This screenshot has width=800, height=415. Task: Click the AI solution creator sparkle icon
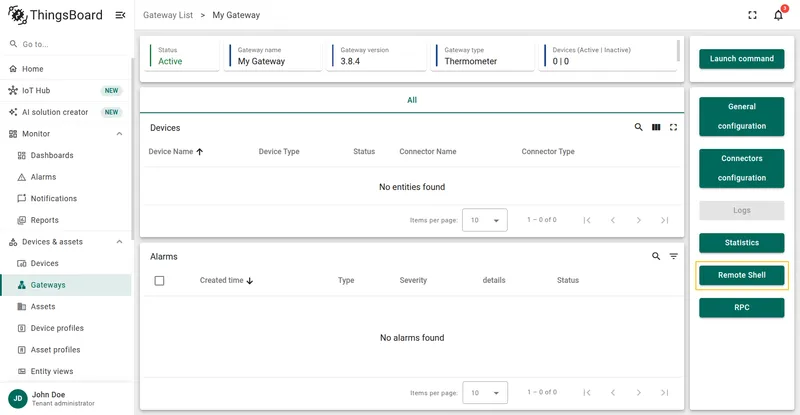13,112
